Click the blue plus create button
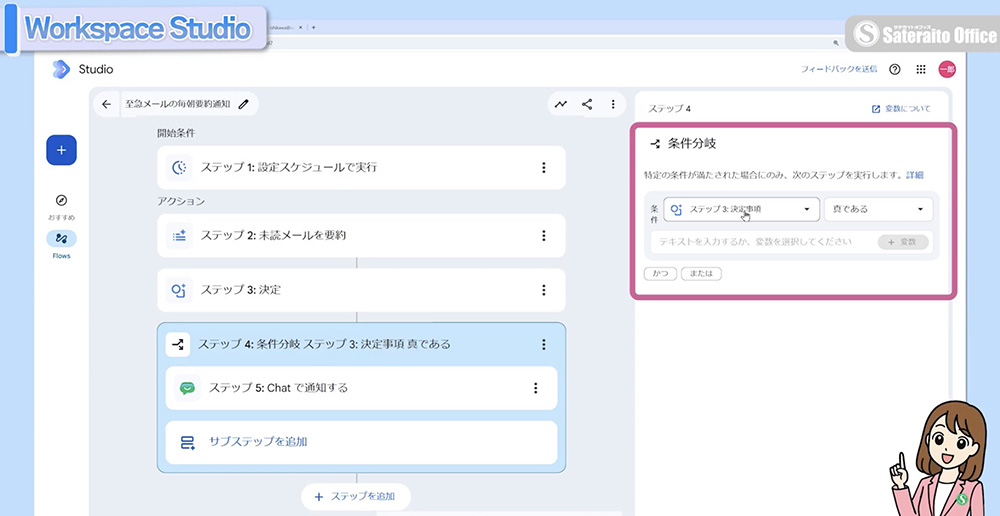This screenshot has height=516, width=1000. (61, 151)
